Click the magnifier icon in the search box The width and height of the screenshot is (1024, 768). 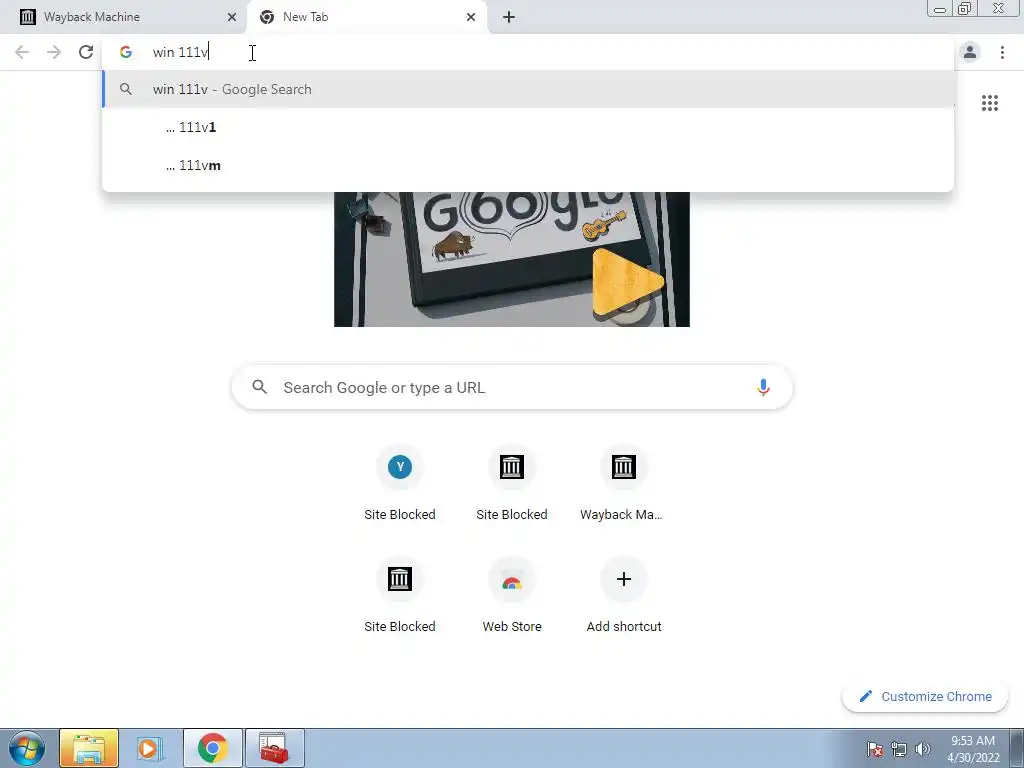coord(260,387)
